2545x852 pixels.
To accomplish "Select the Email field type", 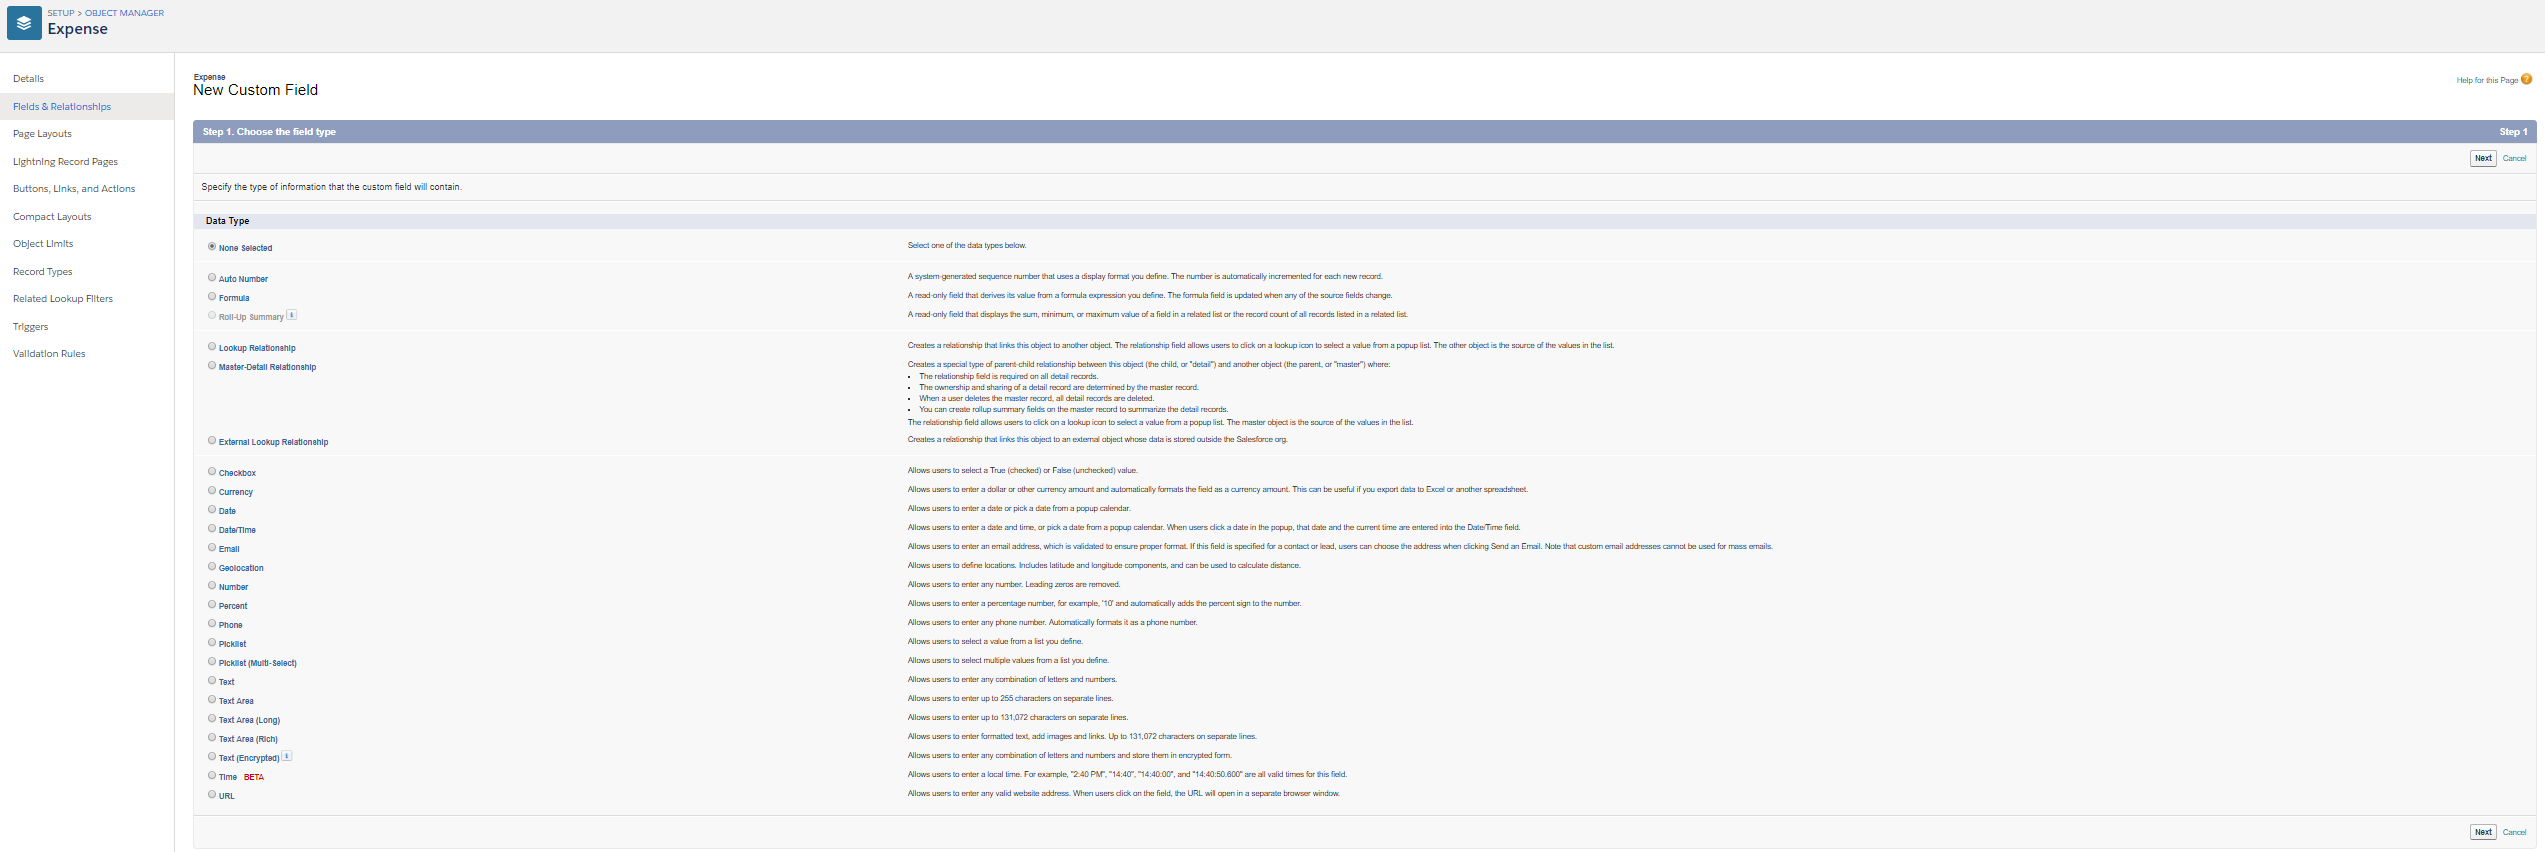I will [x=212, y=548].
